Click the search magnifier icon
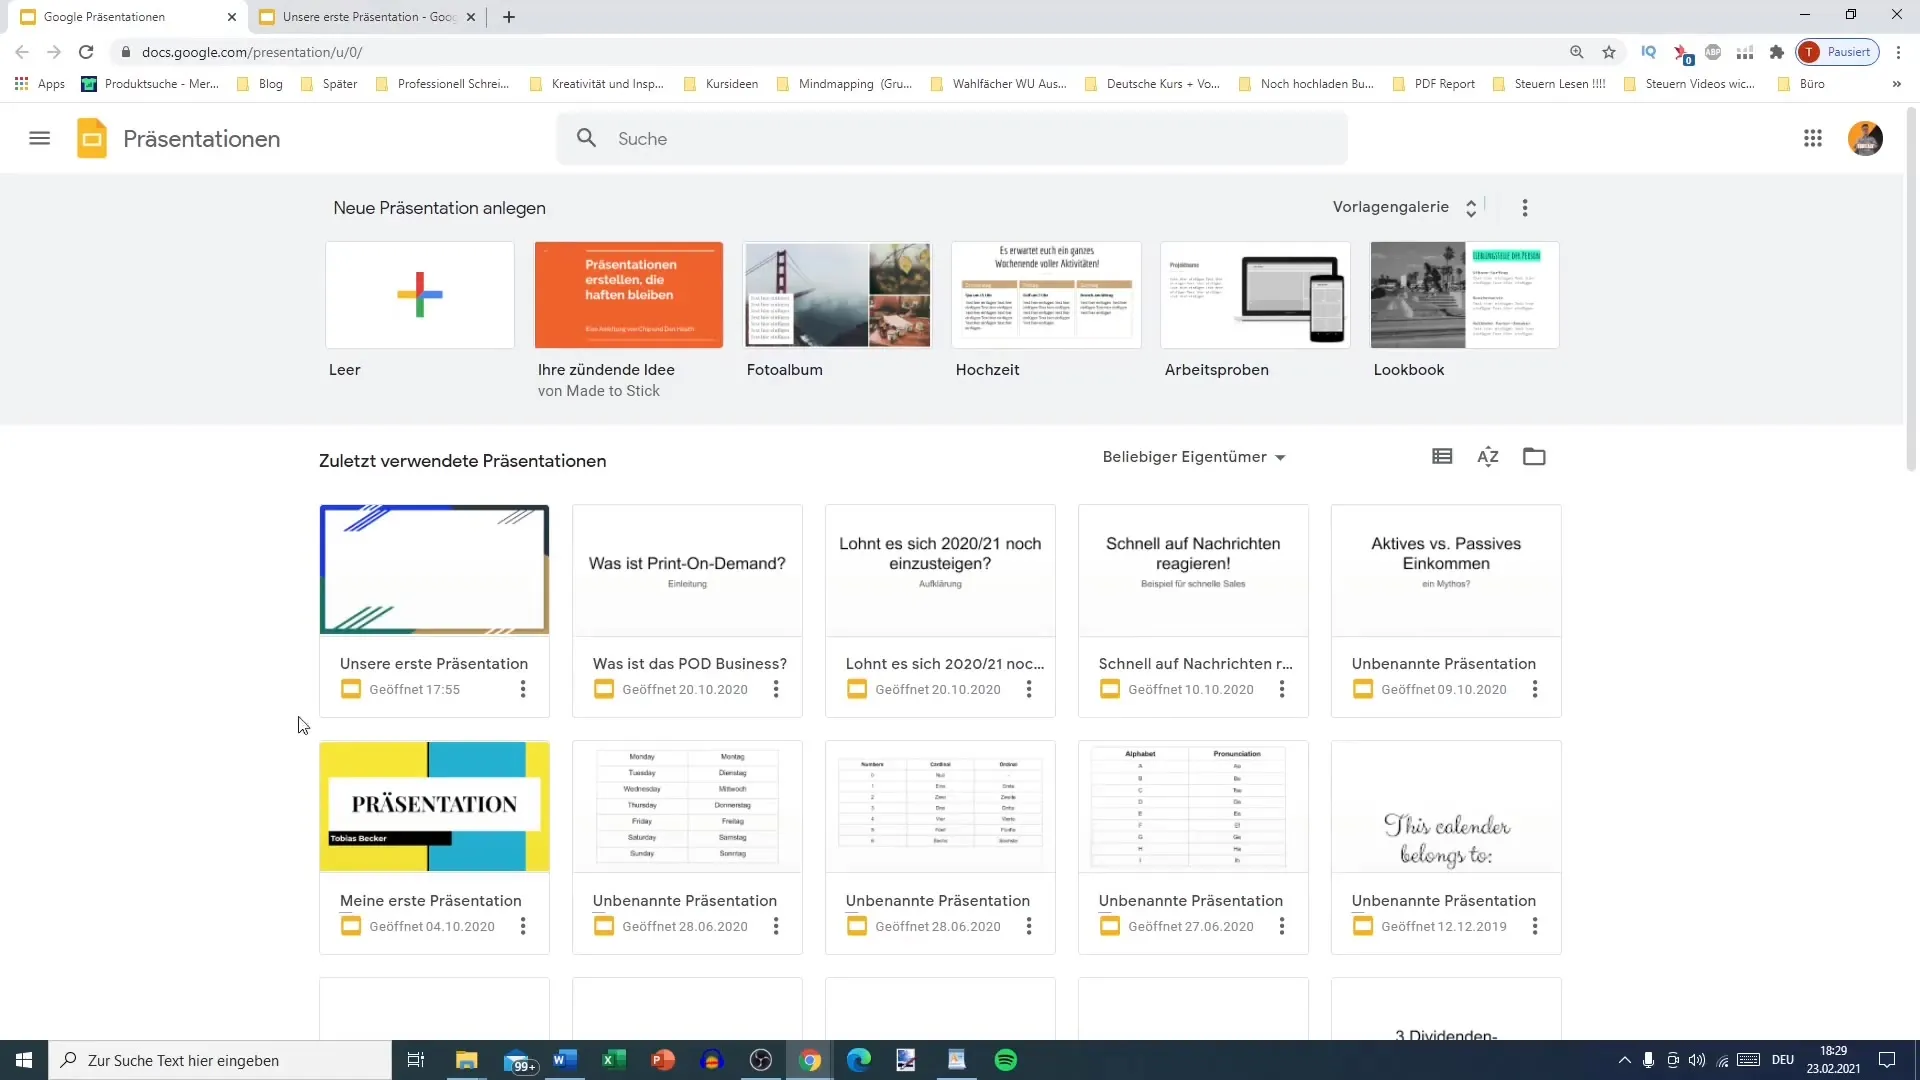The height and width of the screenshot is (1080, 1920). 587,138
